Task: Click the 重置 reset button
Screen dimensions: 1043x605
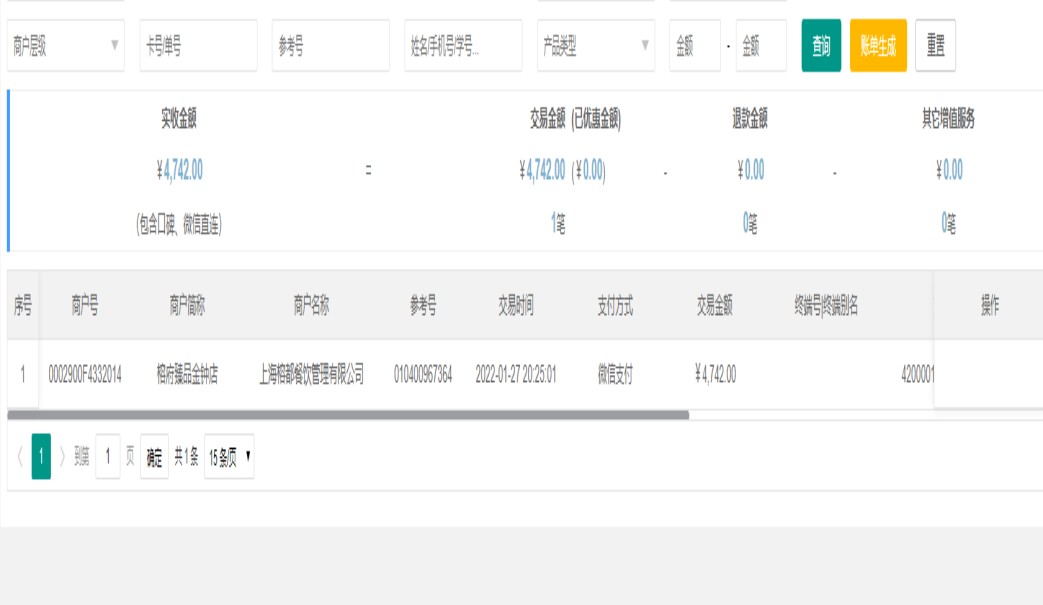Action: 935,46
